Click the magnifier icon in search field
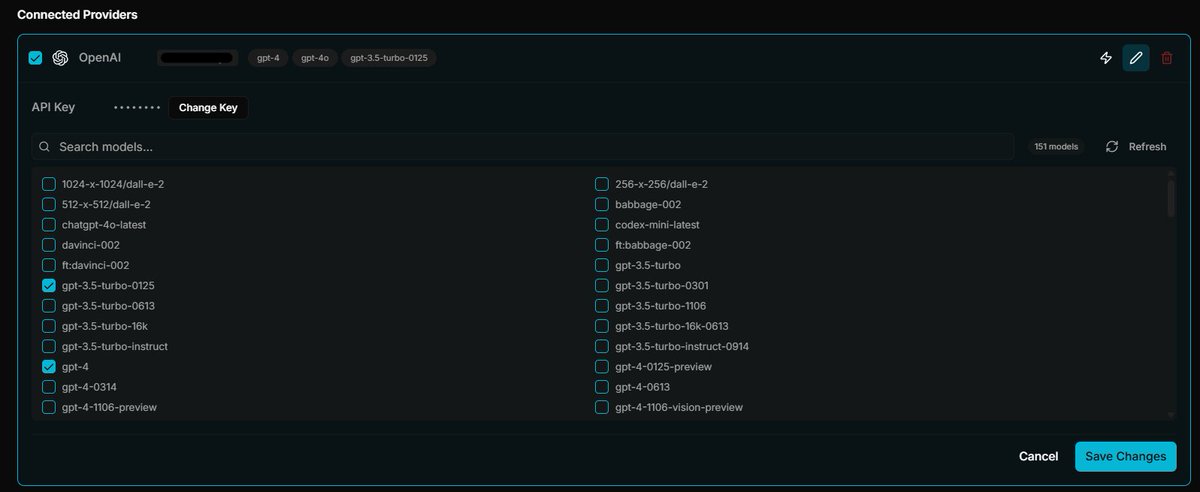Screen dimensions: 1200x492 pyautogui.click(x=44, y=147)
